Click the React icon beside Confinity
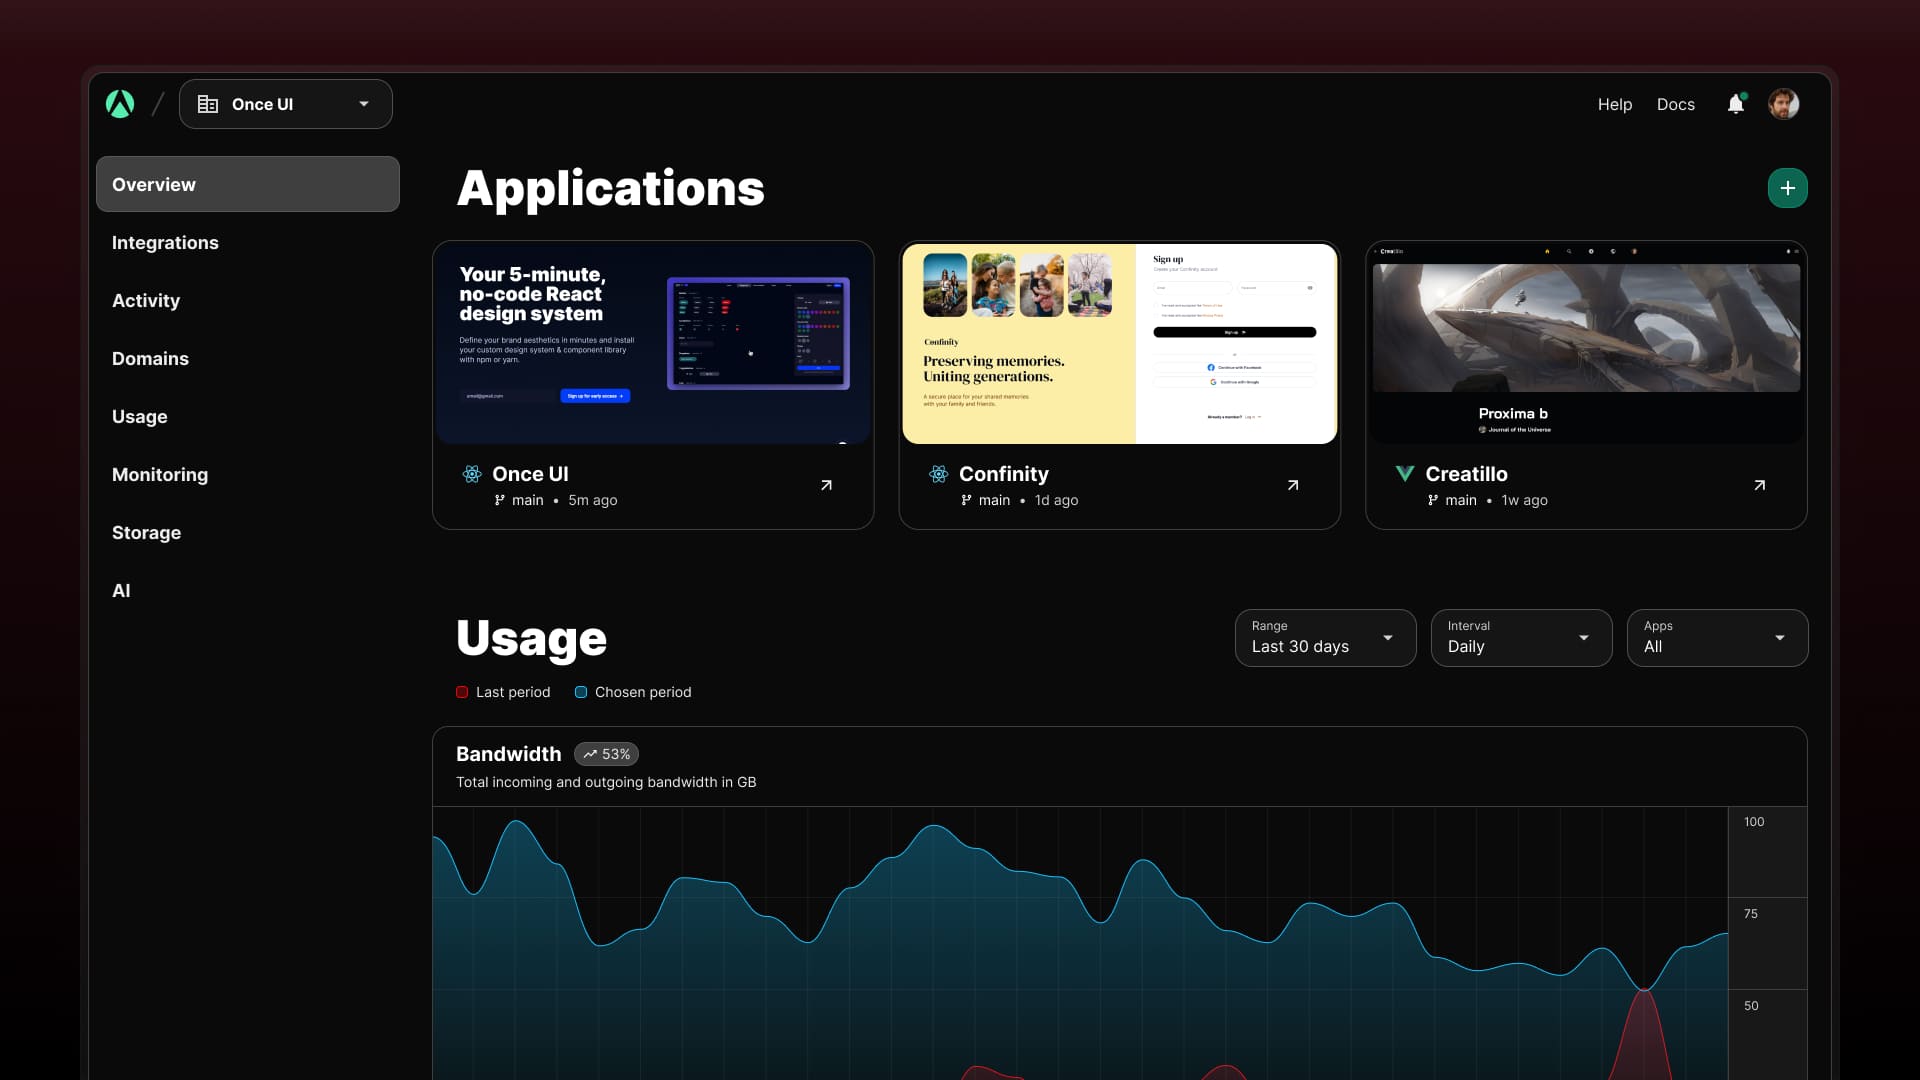 tap(938, 474)
